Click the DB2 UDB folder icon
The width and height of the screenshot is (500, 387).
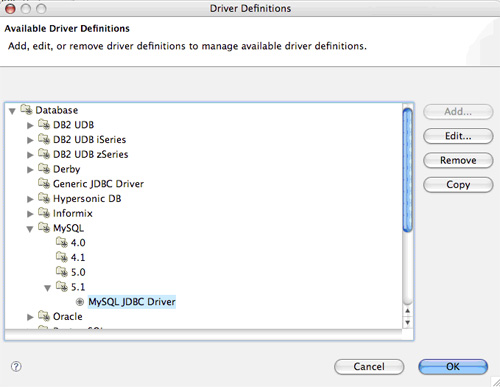44,124
